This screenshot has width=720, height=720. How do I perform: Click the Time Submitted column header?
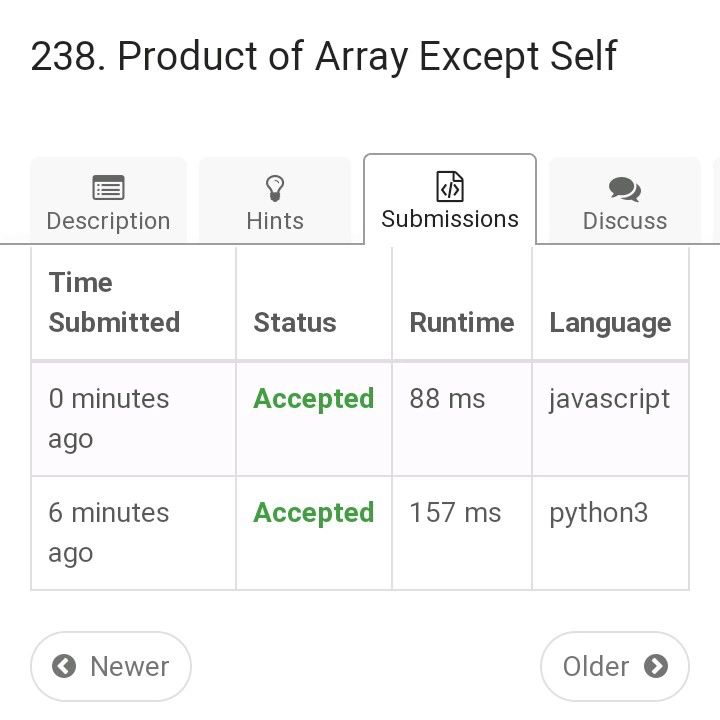(x=114, y=302)
